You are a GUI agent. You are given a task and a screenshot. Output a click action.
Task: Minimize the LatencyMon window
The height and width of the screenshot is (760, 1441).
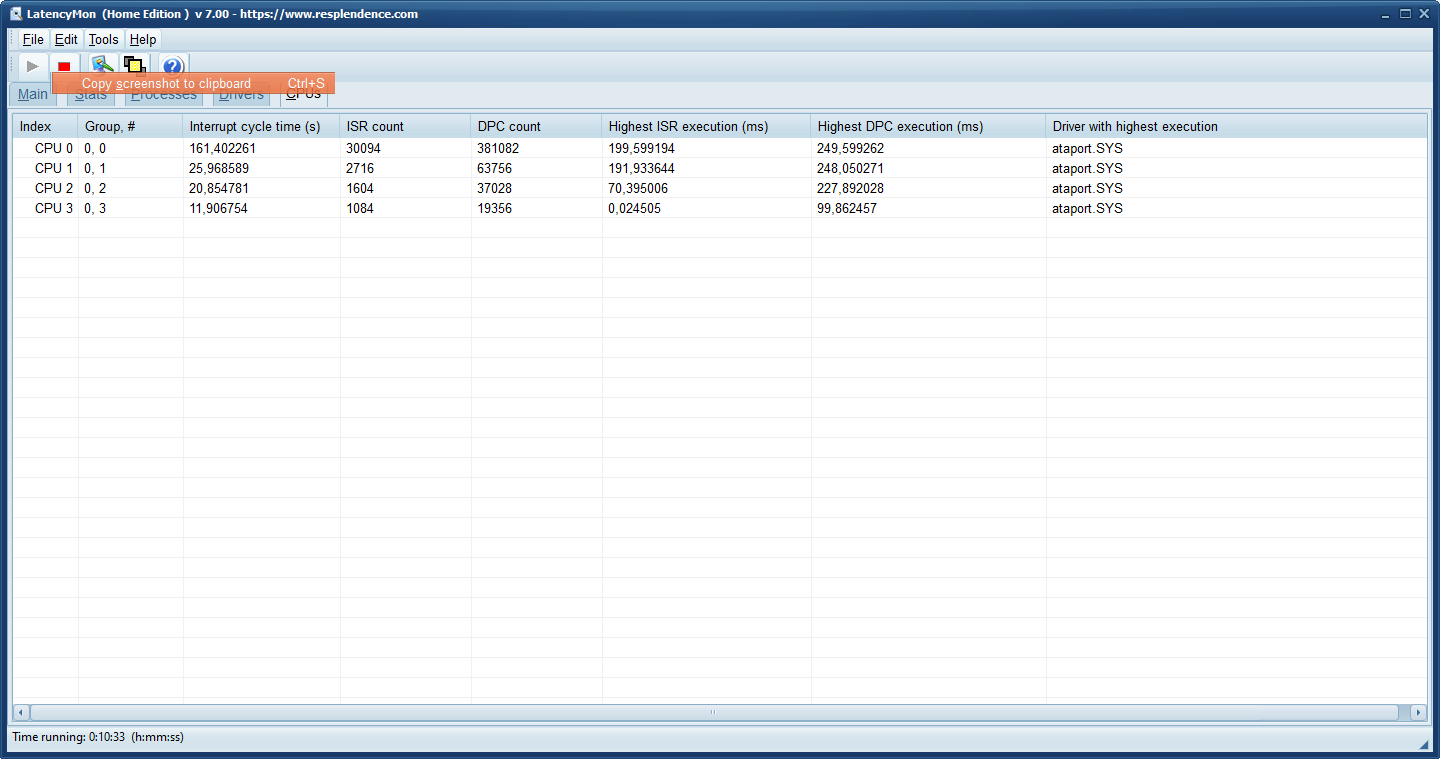coord(1387,13)
